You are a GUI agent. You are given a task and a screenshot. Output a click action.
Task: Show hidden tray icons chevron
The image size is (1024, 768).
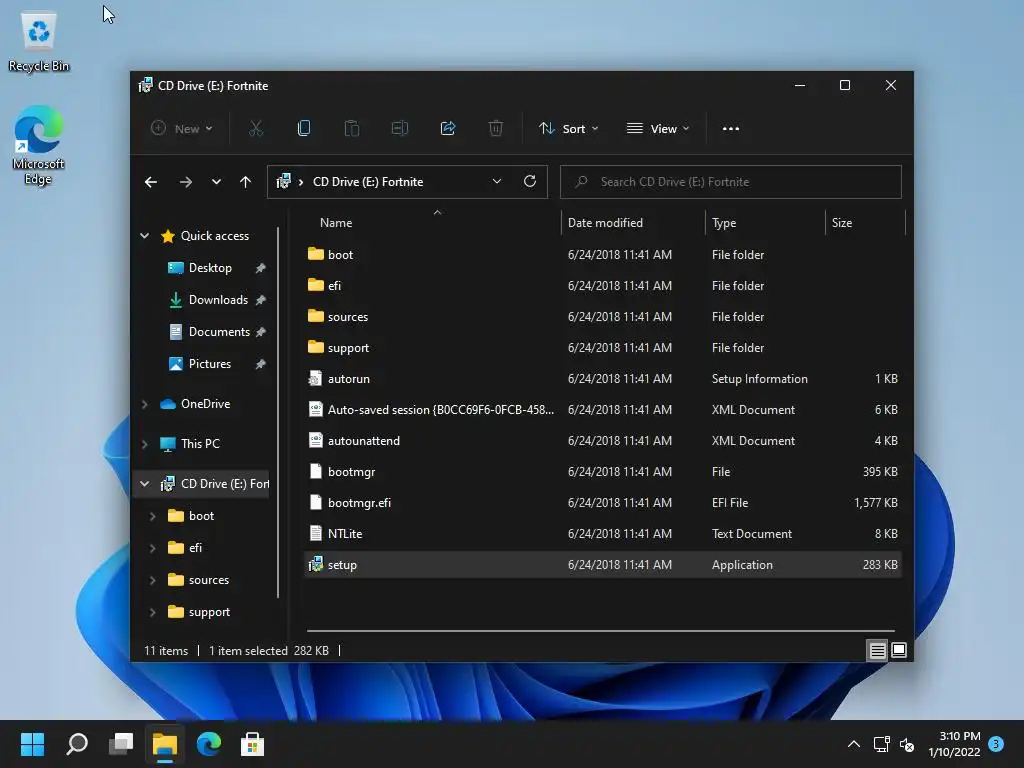(x=854, y=744)
